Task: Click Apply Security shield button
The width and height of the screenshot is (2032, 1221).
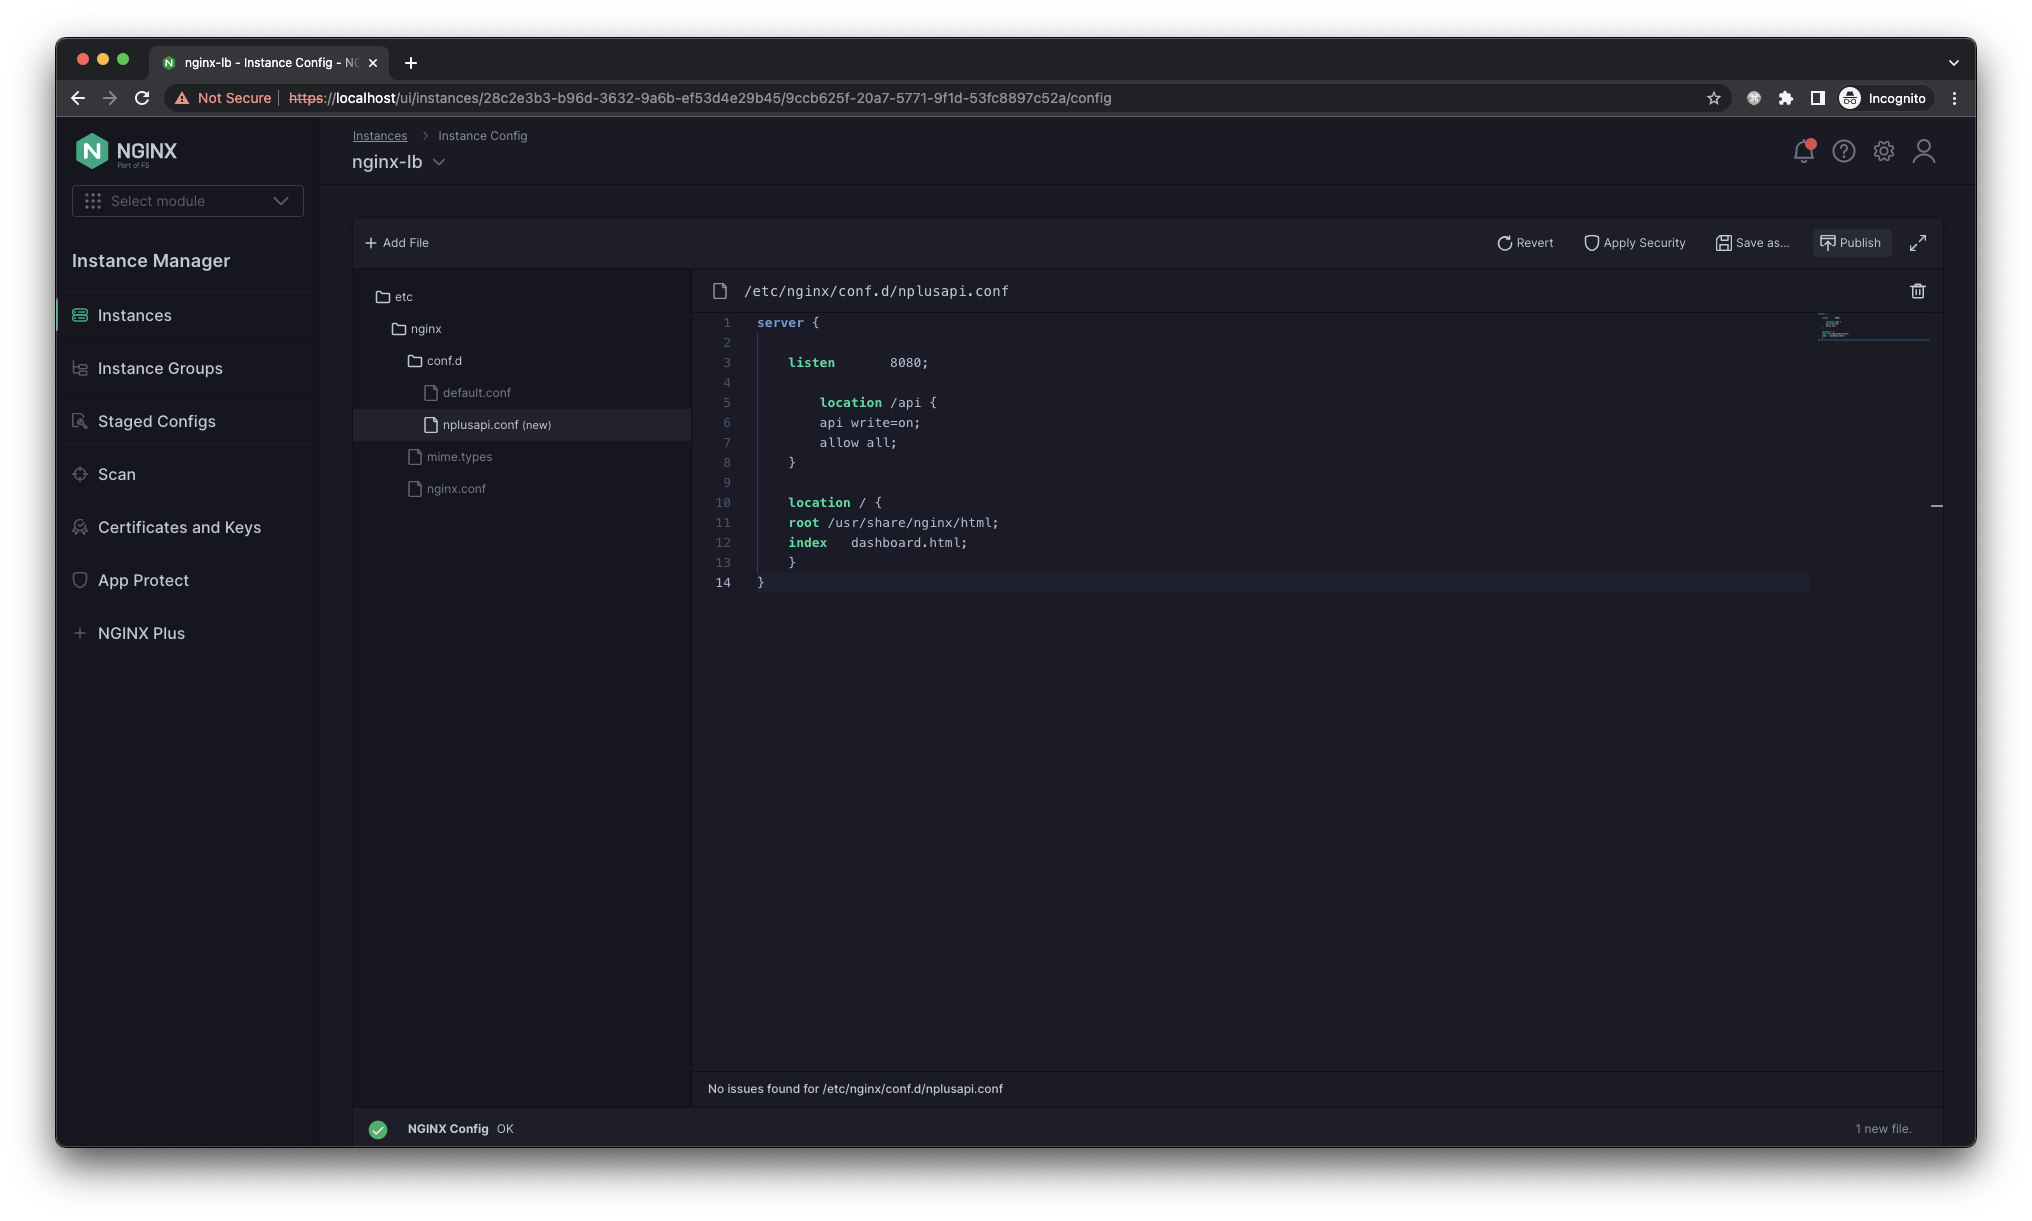Action: (x=1634, y=243)
